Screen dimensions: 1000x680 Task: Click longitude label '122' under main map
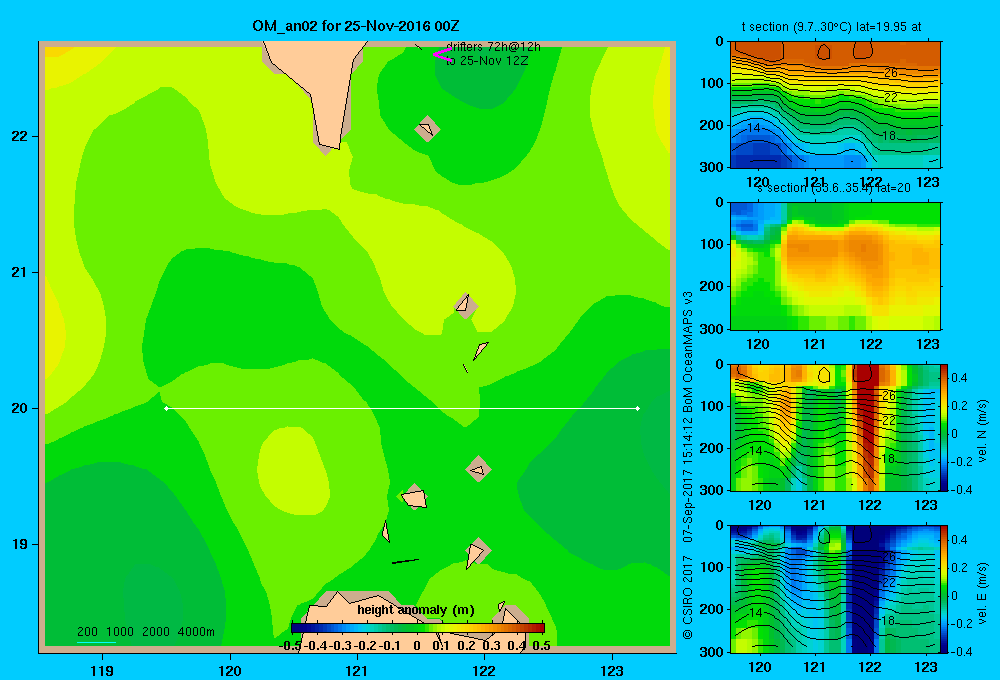pos(484,670)
